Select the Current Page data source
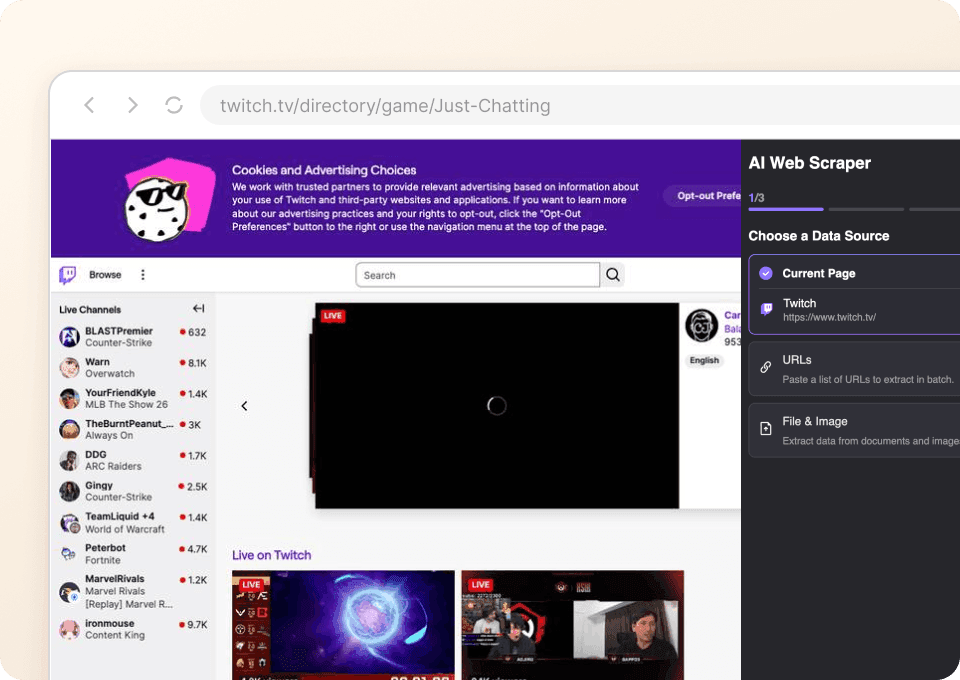 point(818,273)
